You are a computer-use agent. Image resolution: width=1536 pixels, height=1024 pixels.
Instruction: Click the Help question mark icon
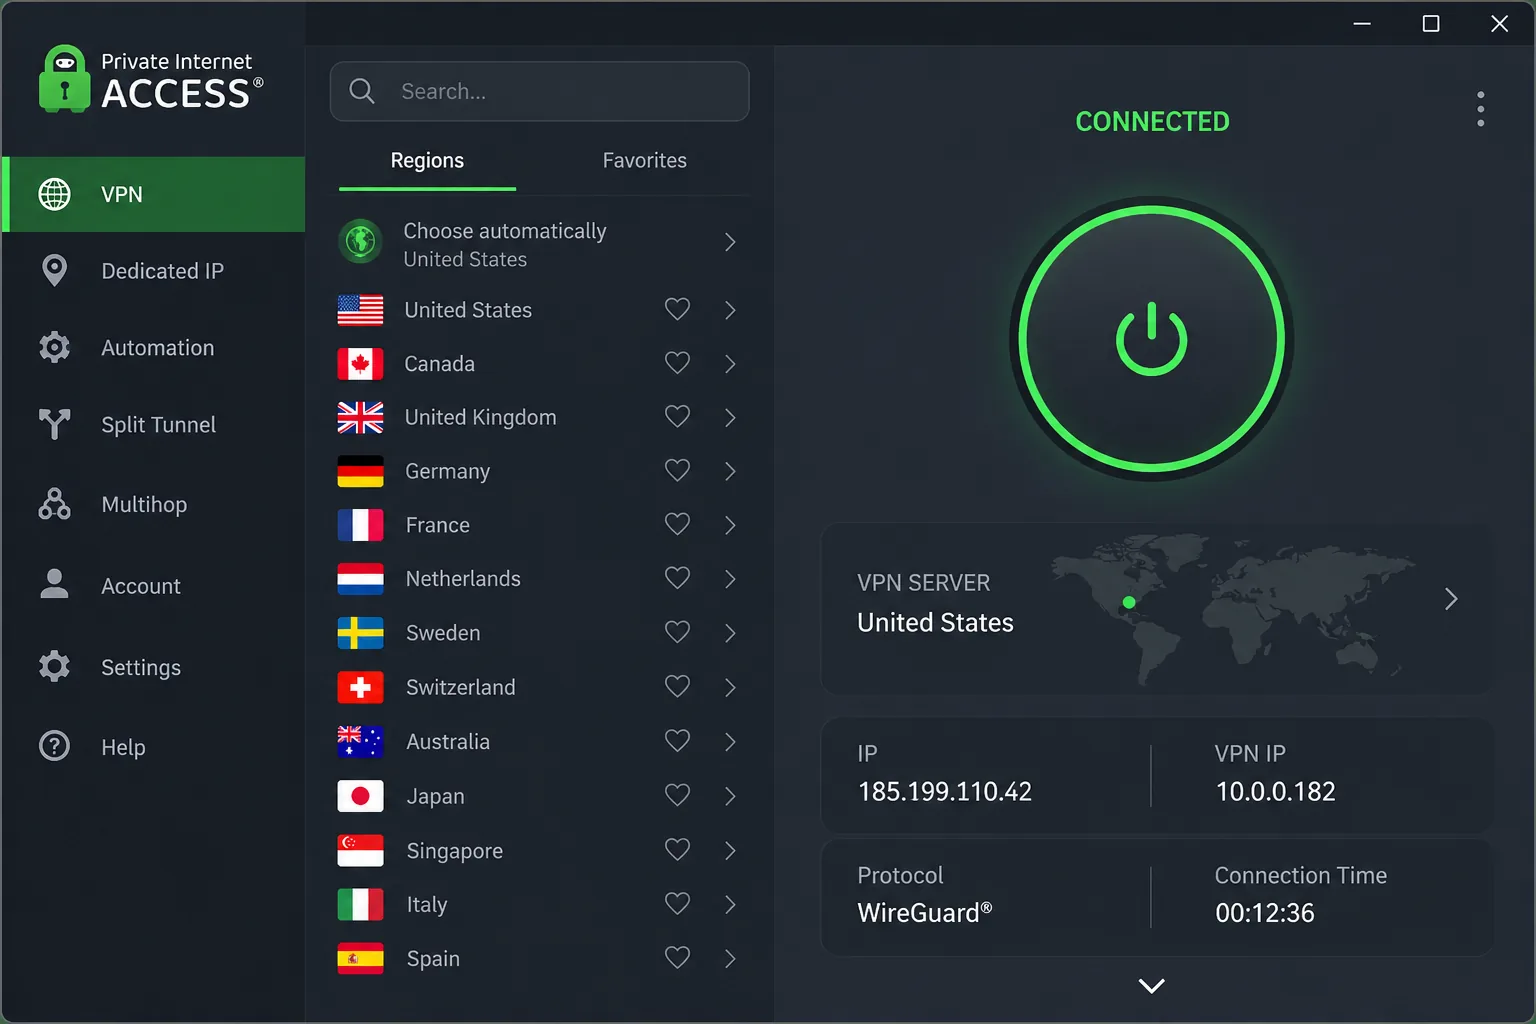pyautogui.click(x=54, y=746)
